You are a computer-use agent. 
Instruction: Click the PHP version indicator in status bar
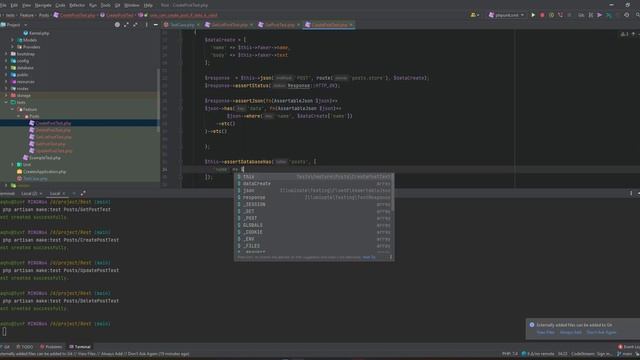(510, 354)
